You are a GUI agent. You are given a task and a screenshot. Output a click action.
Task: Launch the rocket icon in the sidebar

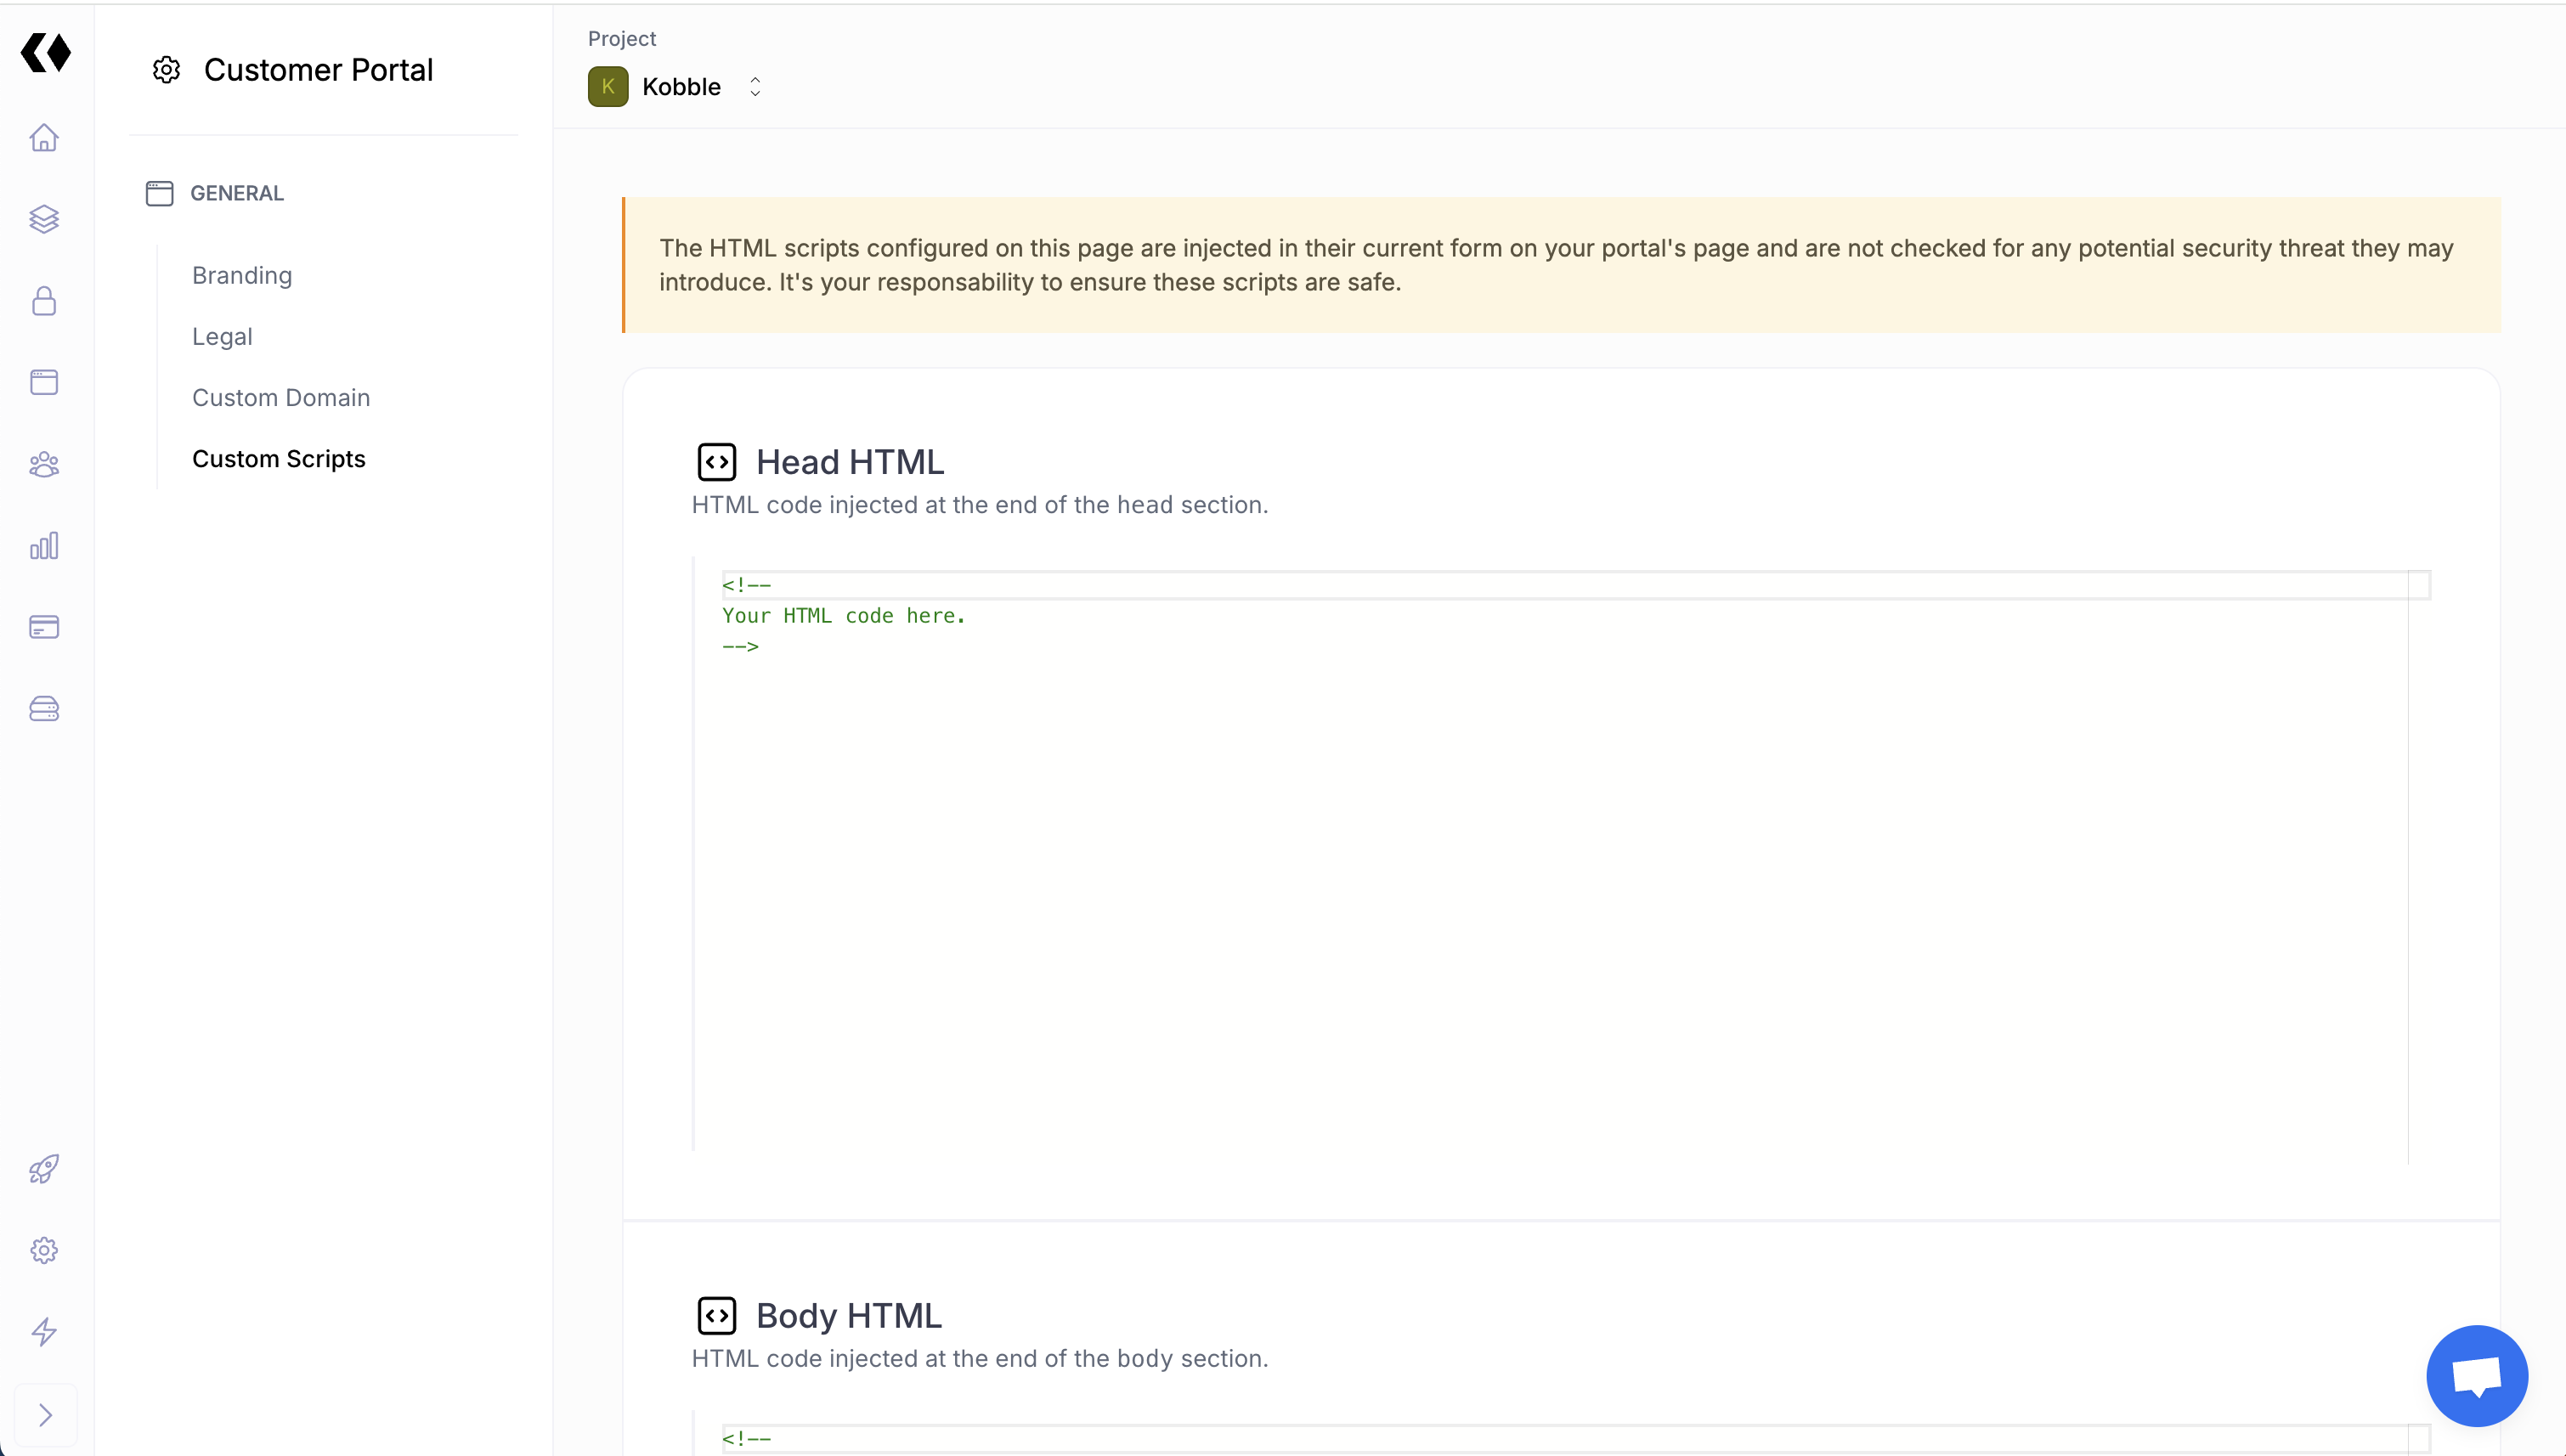click(x=44, y=1168)
